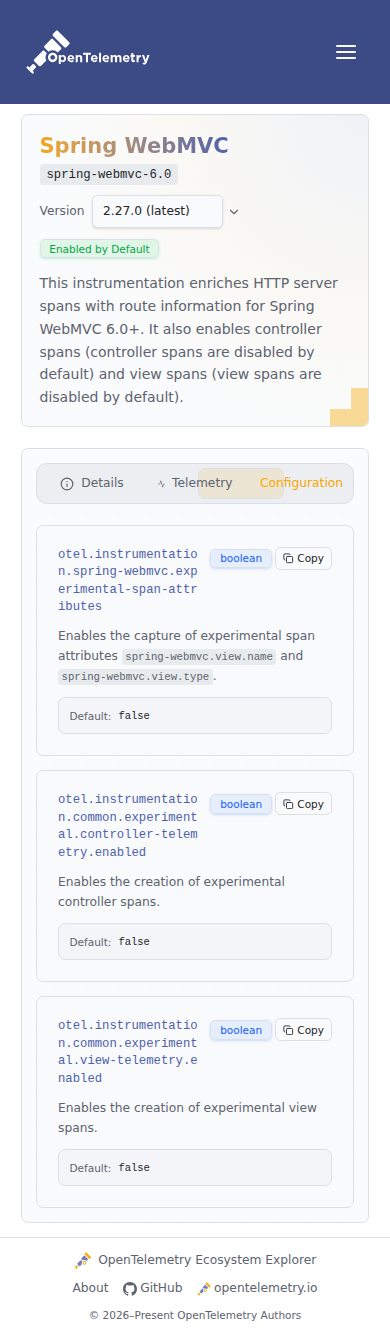Copy the view-telemetry.enabled property name
The height and width of the screenshot is (1336, 390).
point(303,1030)
